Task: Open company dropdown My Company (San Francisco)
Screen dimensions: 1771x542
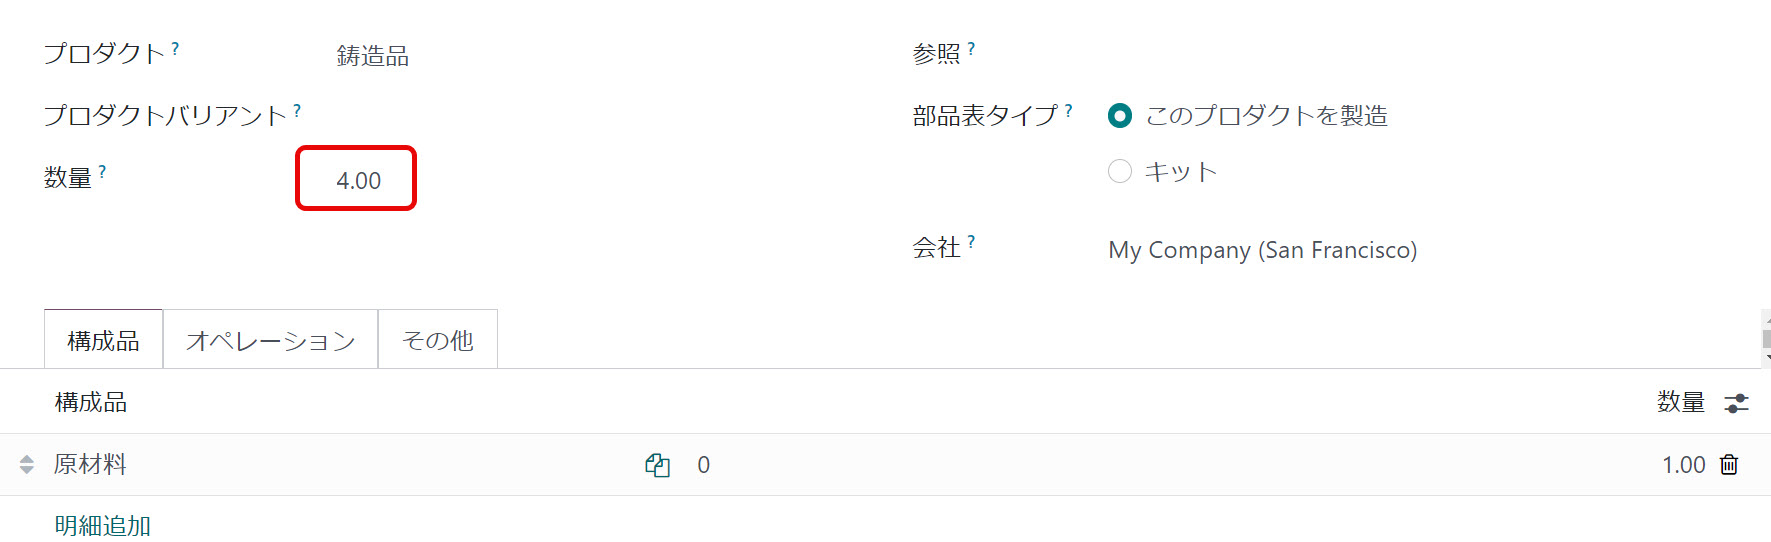Action: point(1430,250)
